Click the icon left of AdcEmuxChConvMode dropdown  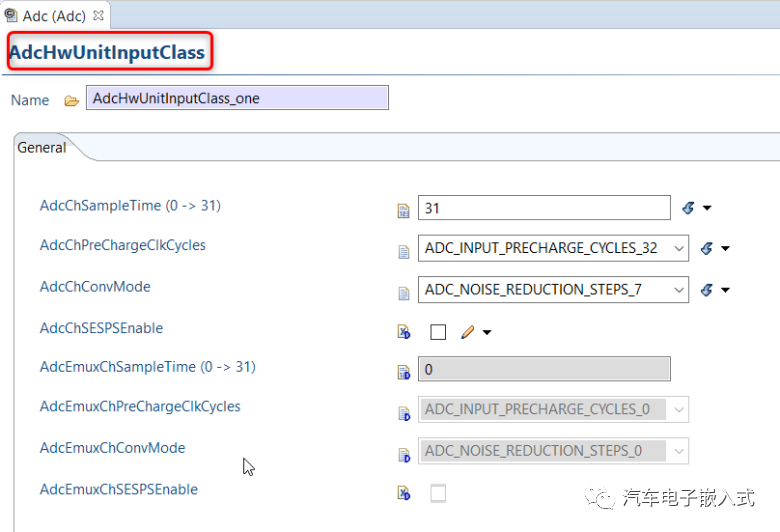pos(404,454)
